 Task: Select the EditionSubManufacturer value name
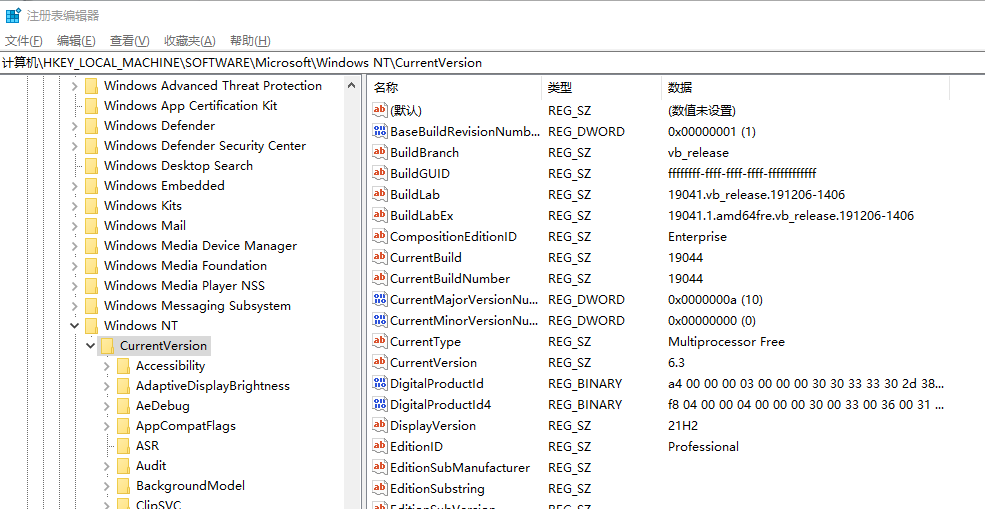tap(460, 468)
